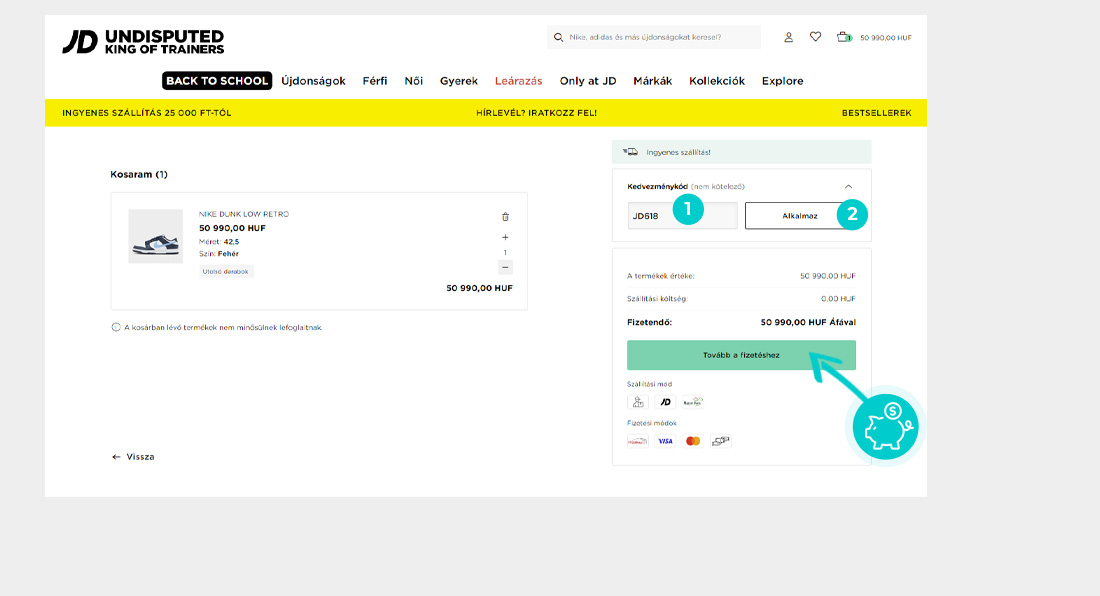Focus the header search input field
This screenshot has height=596, width=1100.
point(654,37)
